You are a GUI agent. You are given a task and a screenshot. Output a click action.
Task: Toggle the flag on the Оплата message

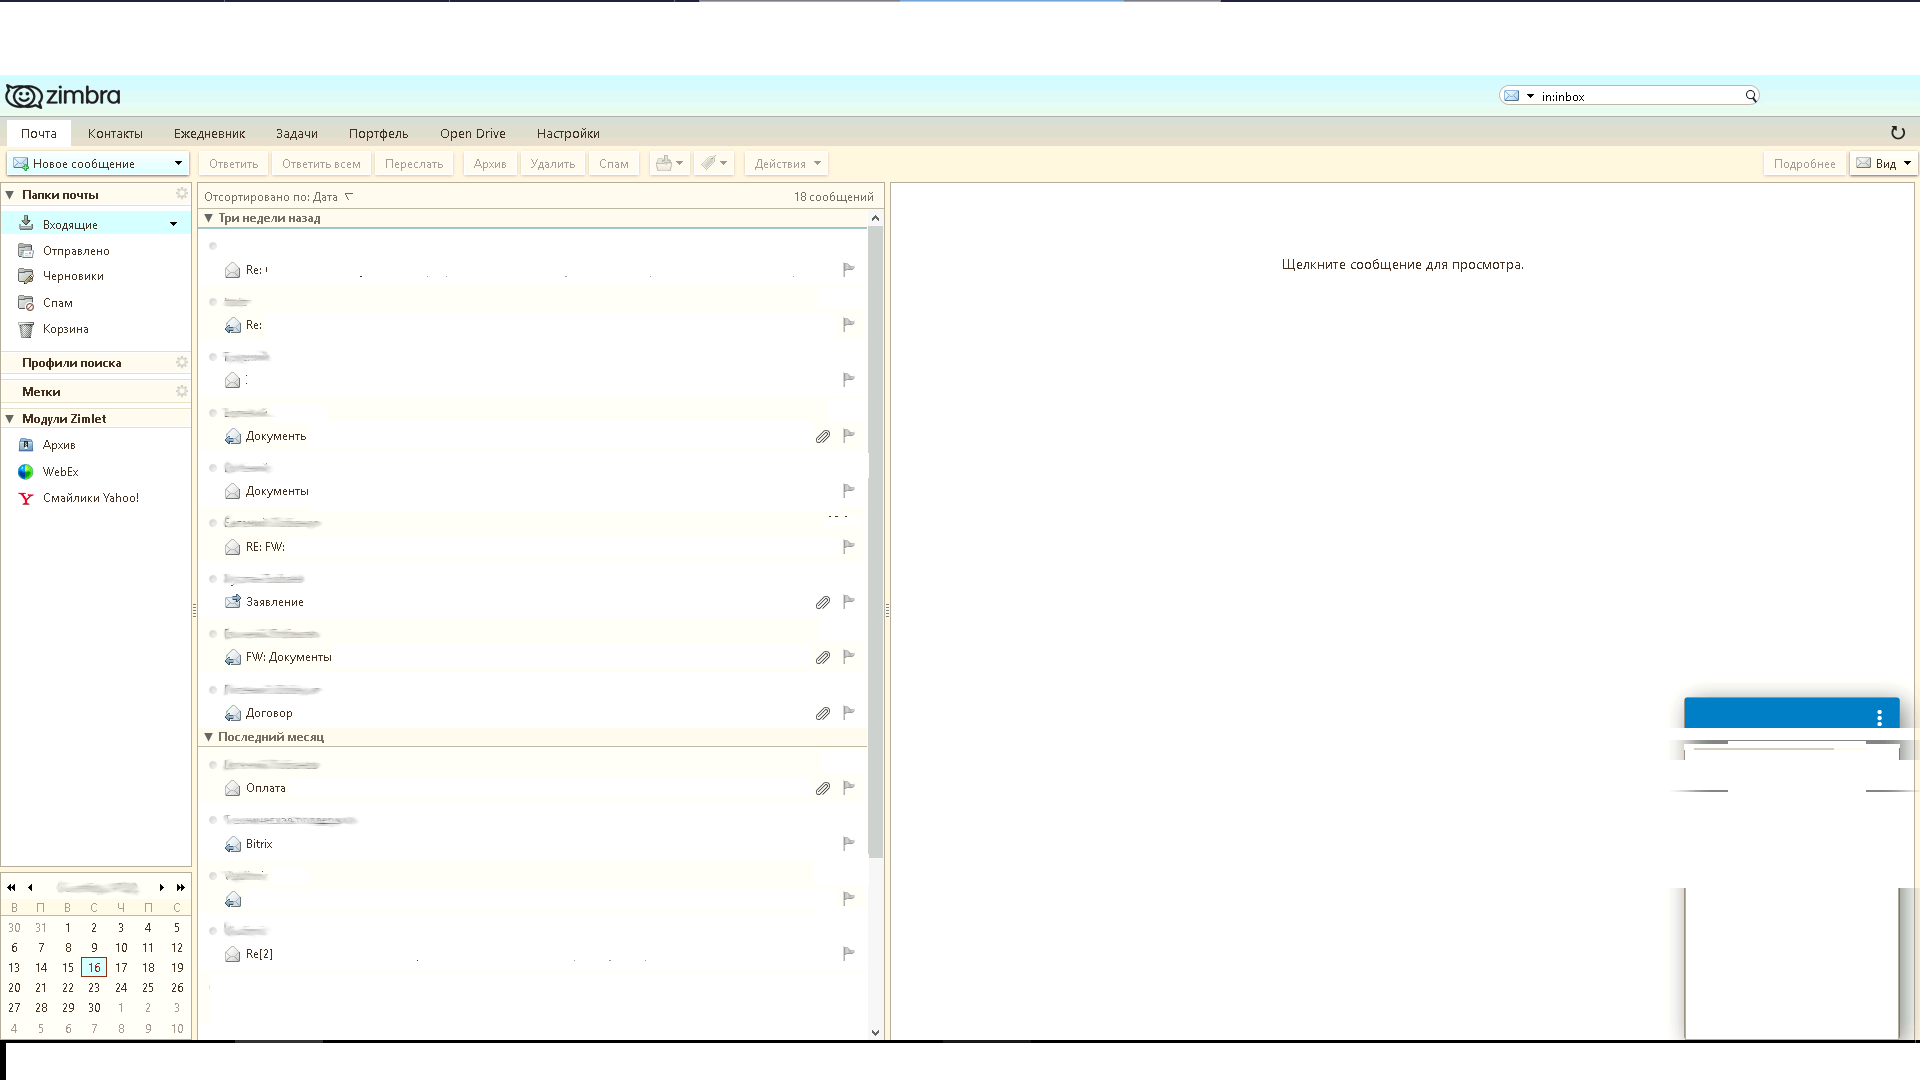[x=848, y=788]
